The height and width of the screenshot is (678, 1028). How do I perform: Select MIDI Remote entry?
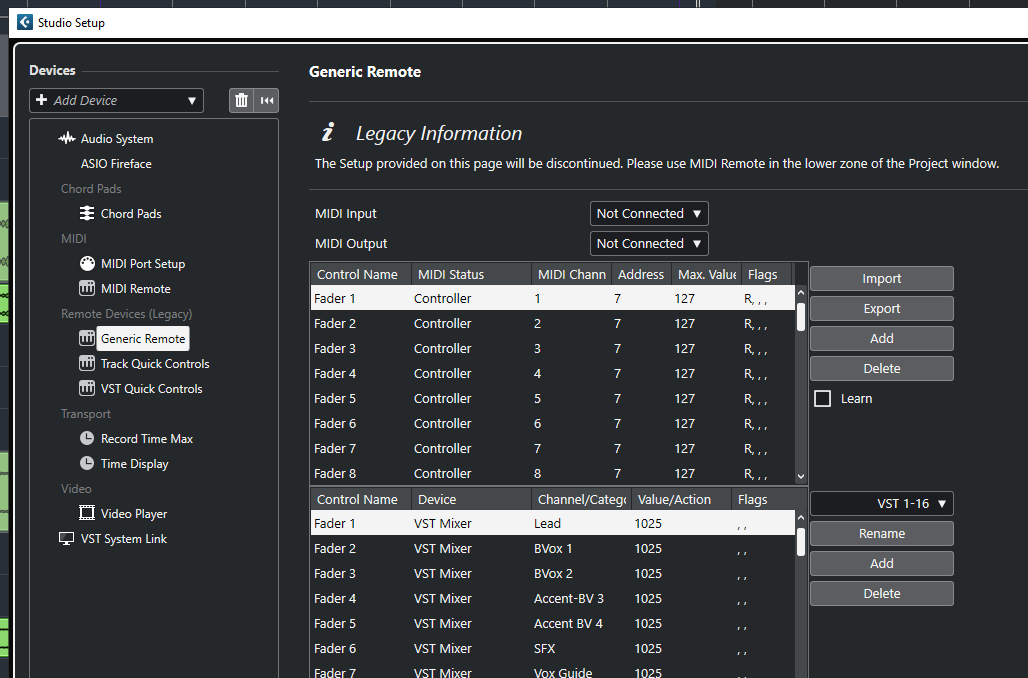136,289
